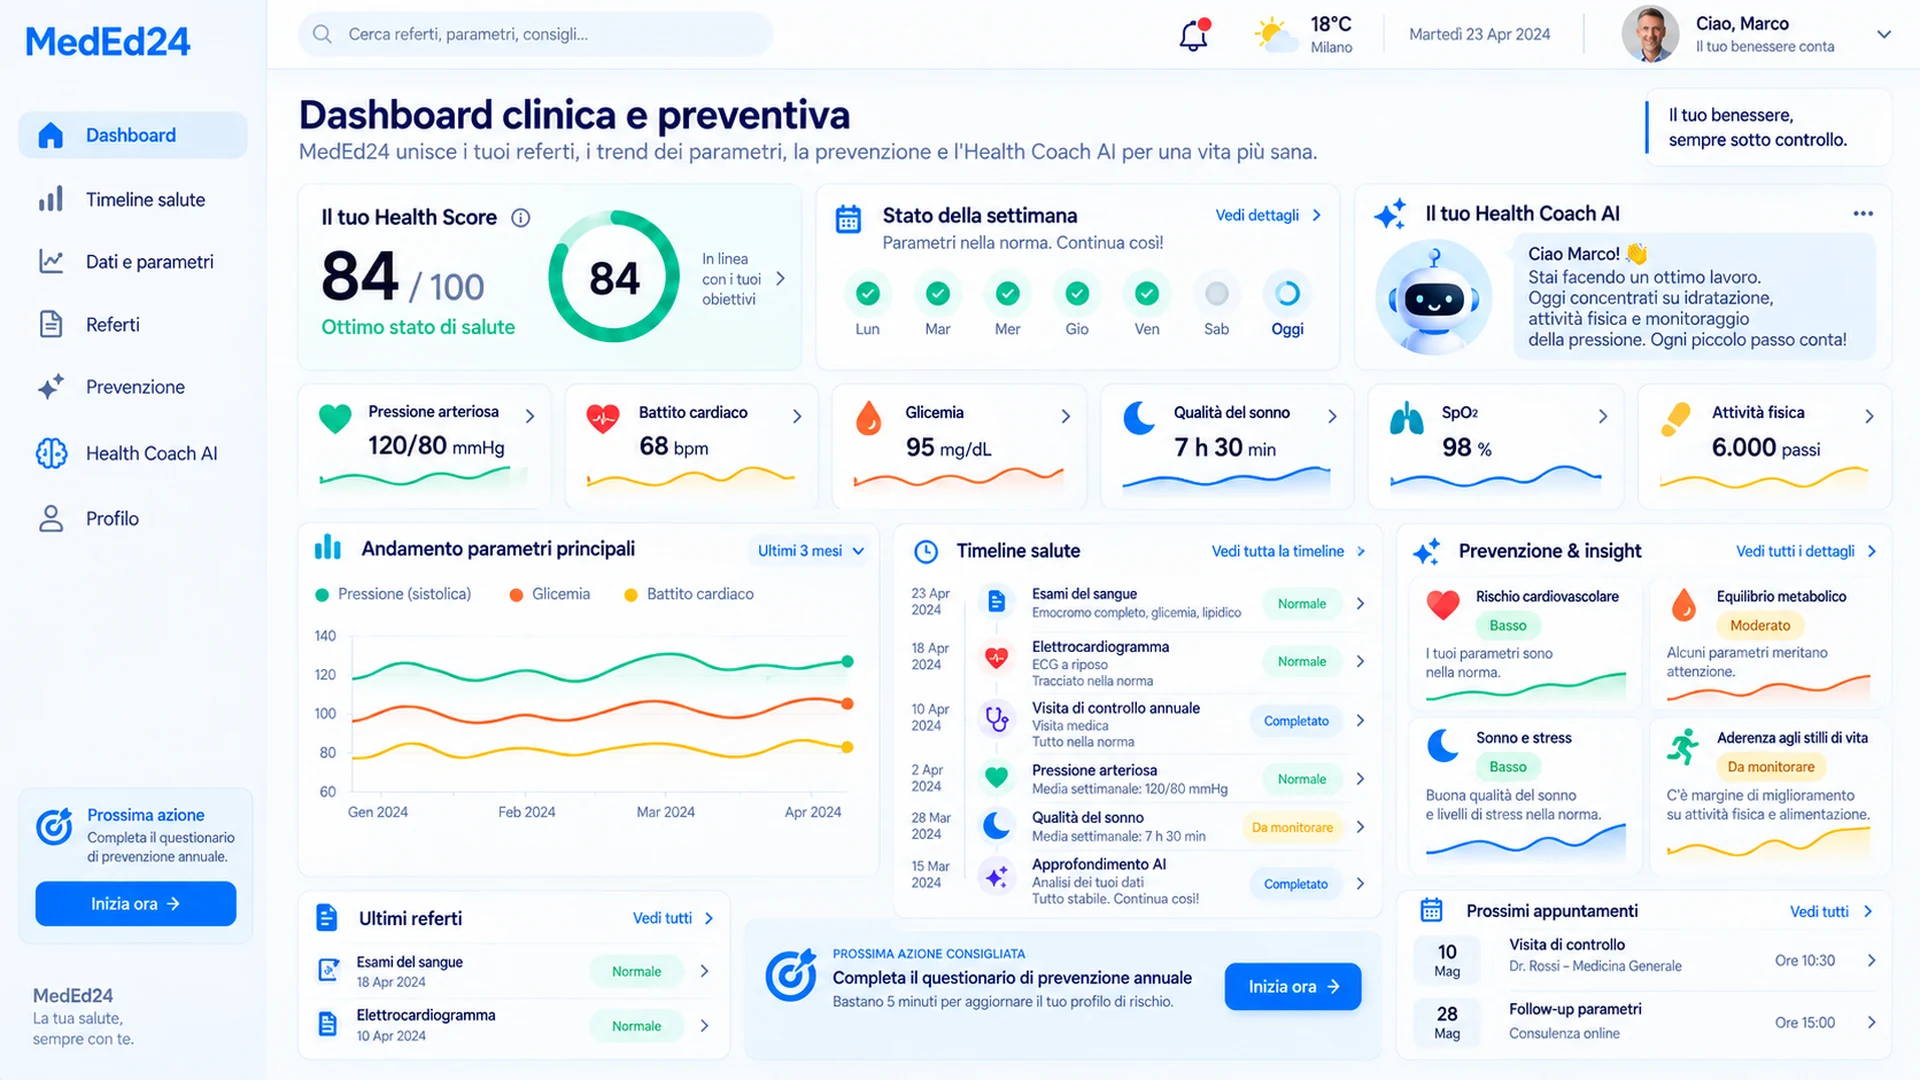This screenshot has height=1080, width=1920.
Task: Click Attività fisica footprint icon
Action: [1675, 419]
